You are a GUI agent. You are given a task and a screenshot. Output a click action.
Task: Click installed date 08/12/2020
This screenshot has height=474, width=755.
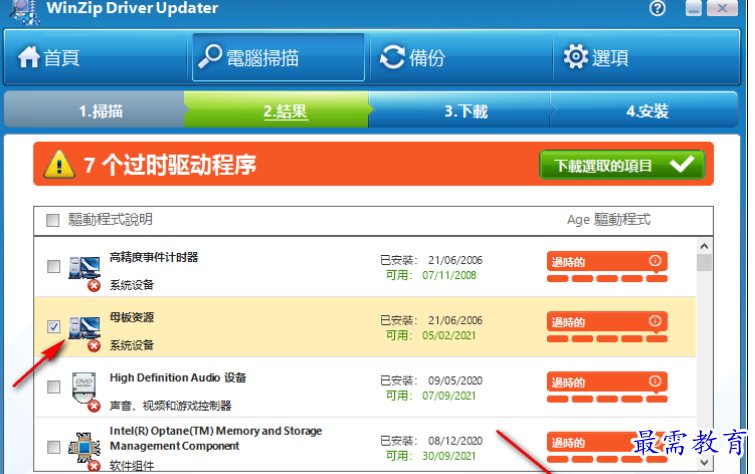[455, 441]
